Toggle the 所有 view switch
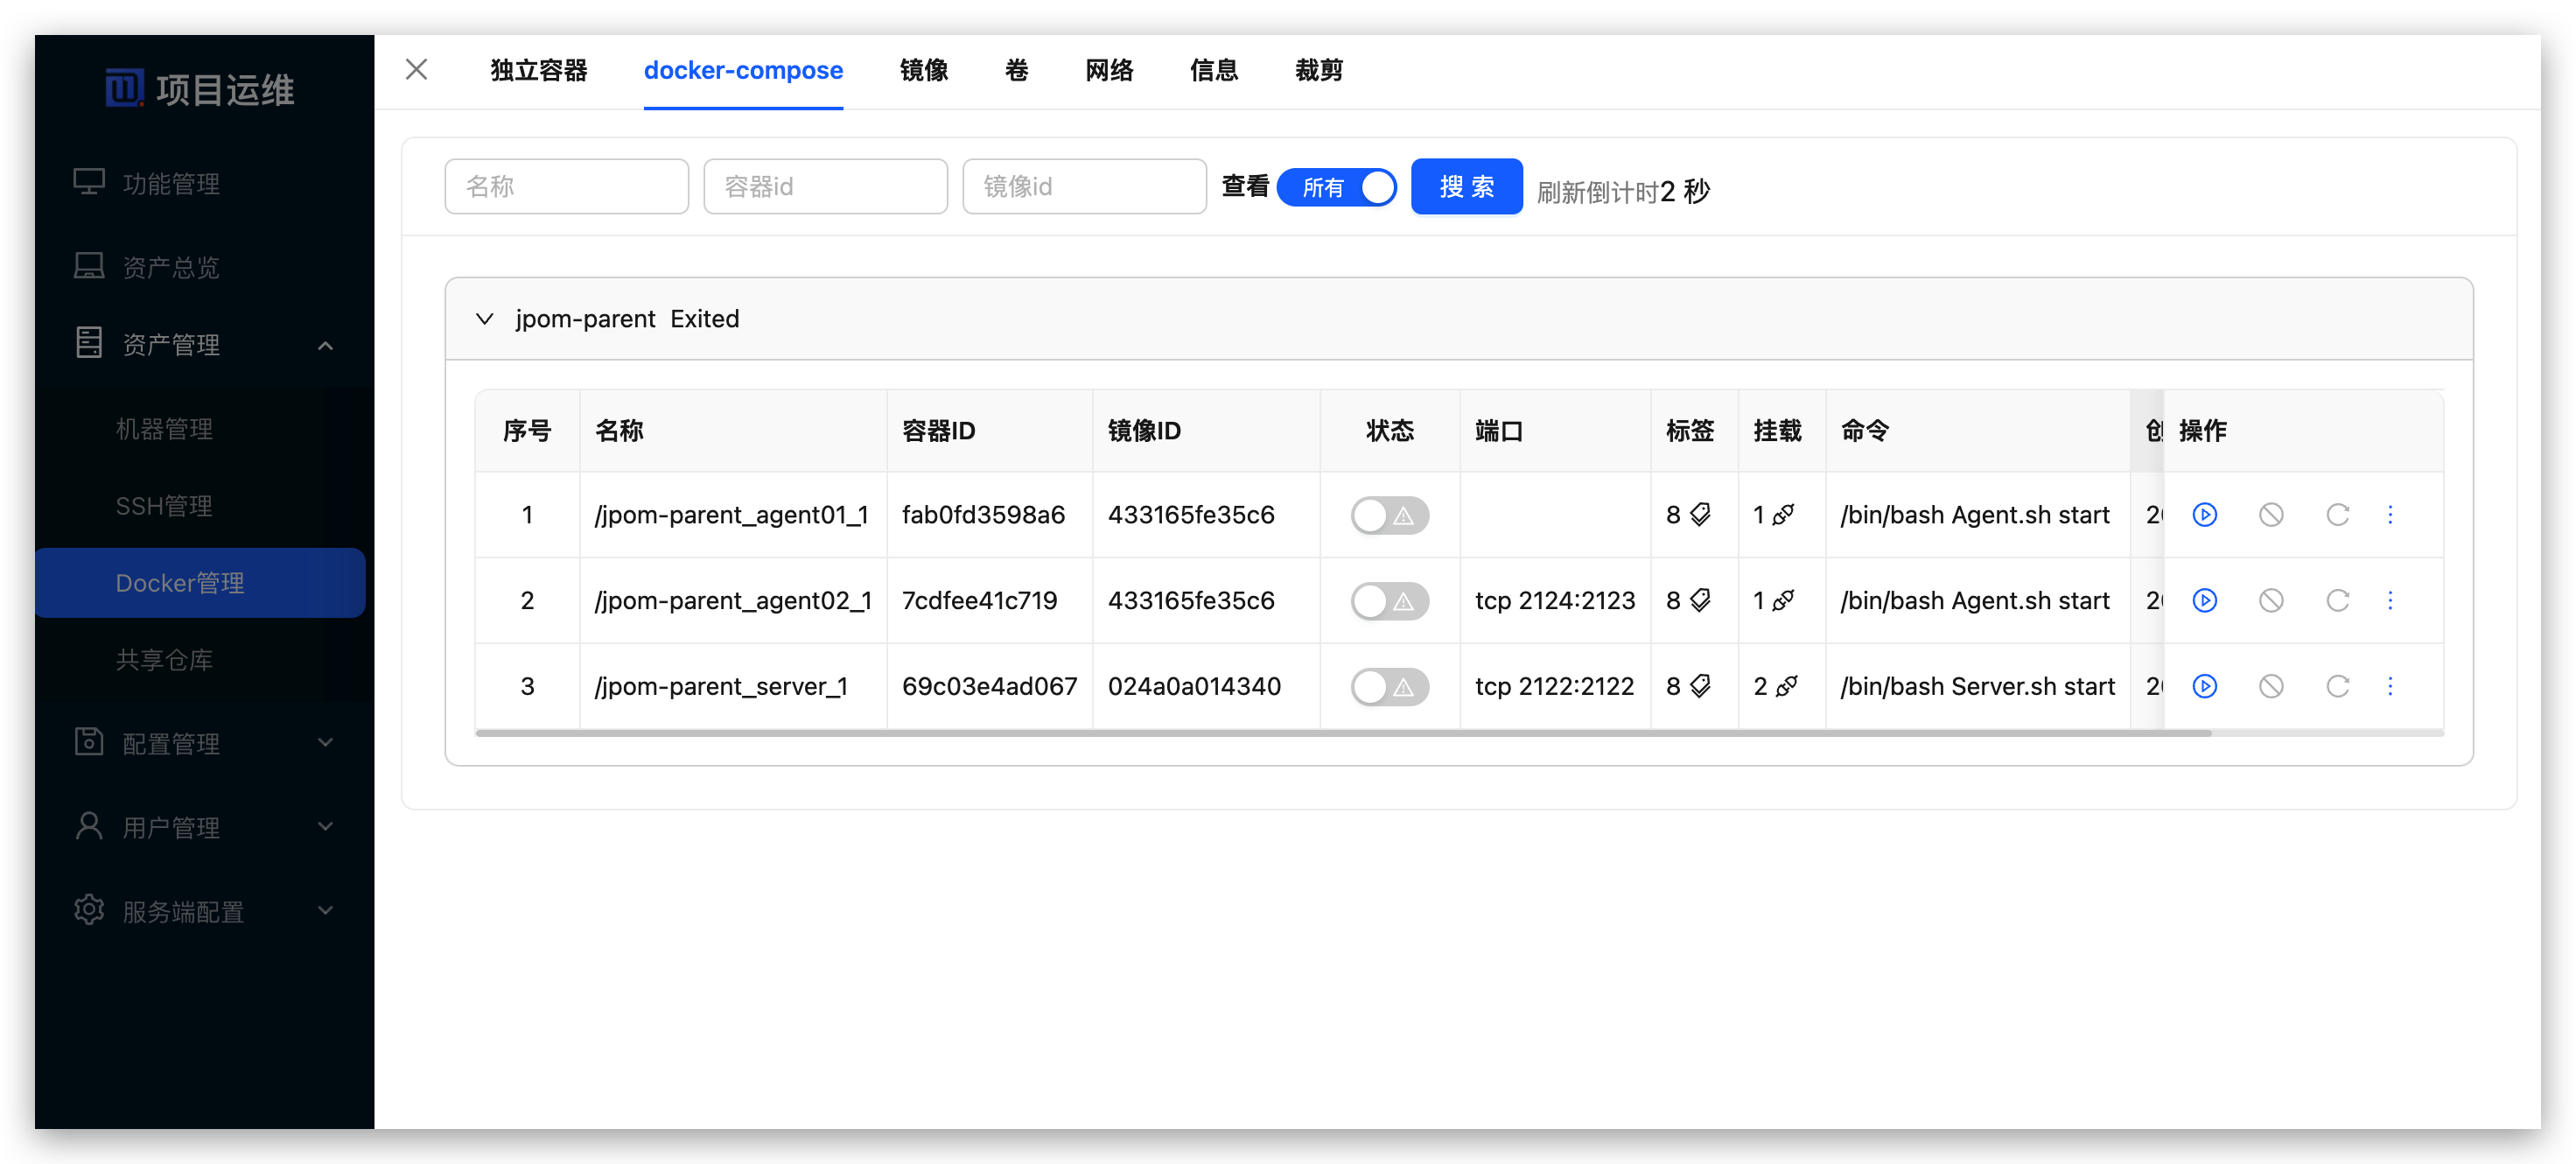The image size is (2576, 1164). [1337, 187]
